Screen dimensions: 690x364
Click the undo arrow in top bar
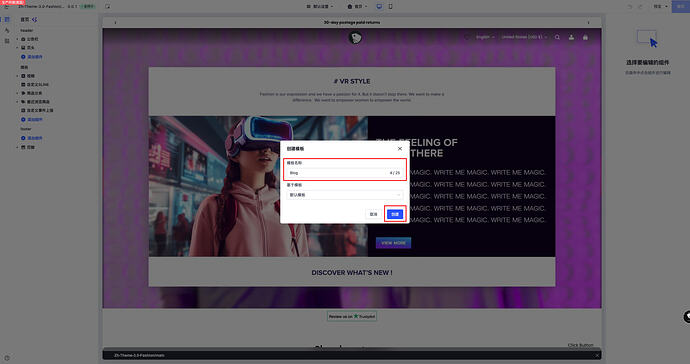(x=630, y=7)
